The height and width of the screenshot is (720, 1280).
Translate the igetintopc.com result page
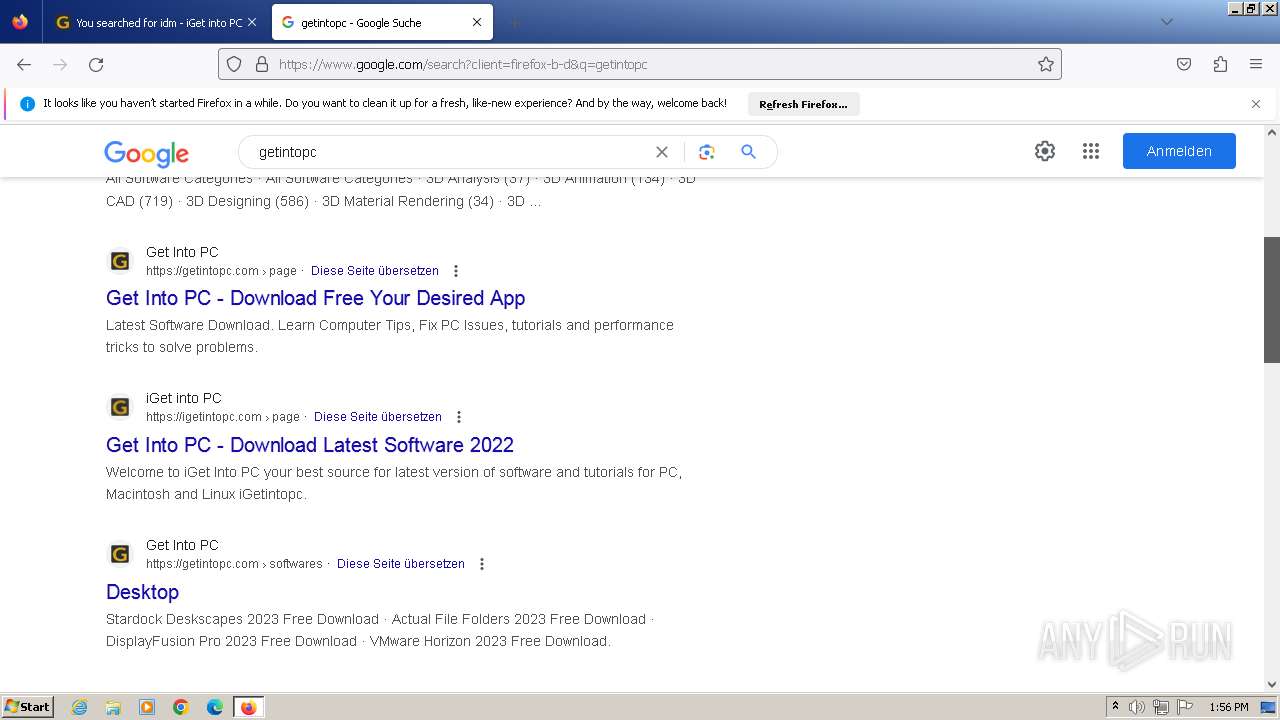click(378, 417)
